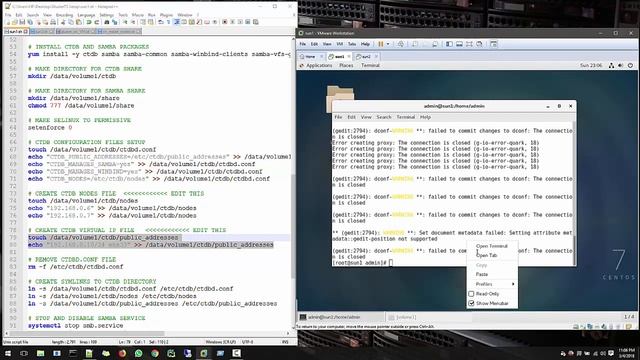640x360 pixels.
Task: Toggle Show All Characters icon in Notepad++
Action: pos(168,22)
